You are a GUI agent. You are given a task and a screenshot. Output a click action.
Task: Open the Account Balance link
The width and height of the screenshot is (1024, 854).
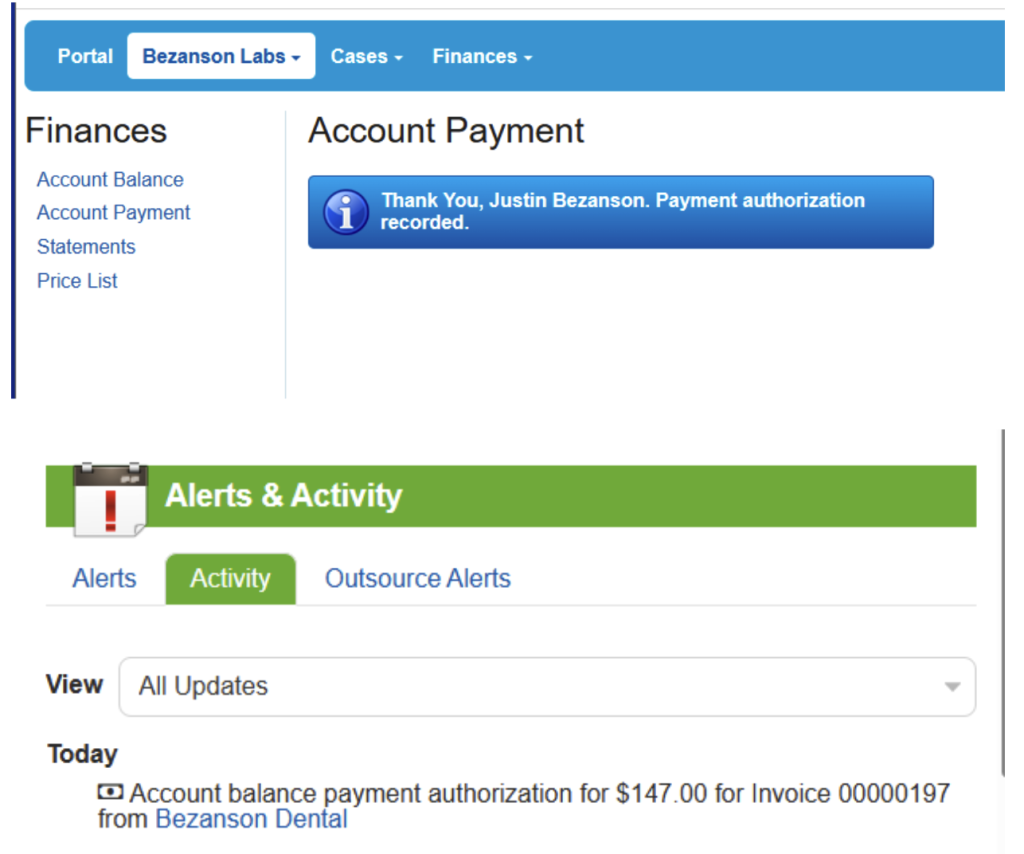pyautogui.click(x=110, y=180)
